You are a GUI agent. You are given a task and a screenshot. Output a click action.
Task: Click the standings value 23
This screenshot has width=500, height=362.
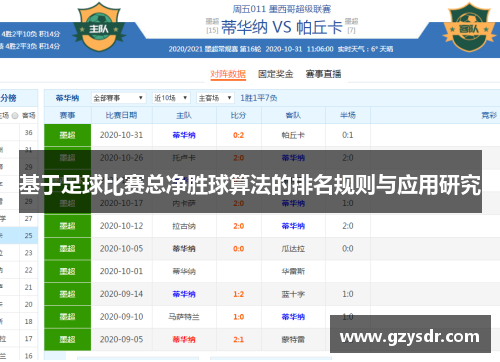(x=29, y=253)
